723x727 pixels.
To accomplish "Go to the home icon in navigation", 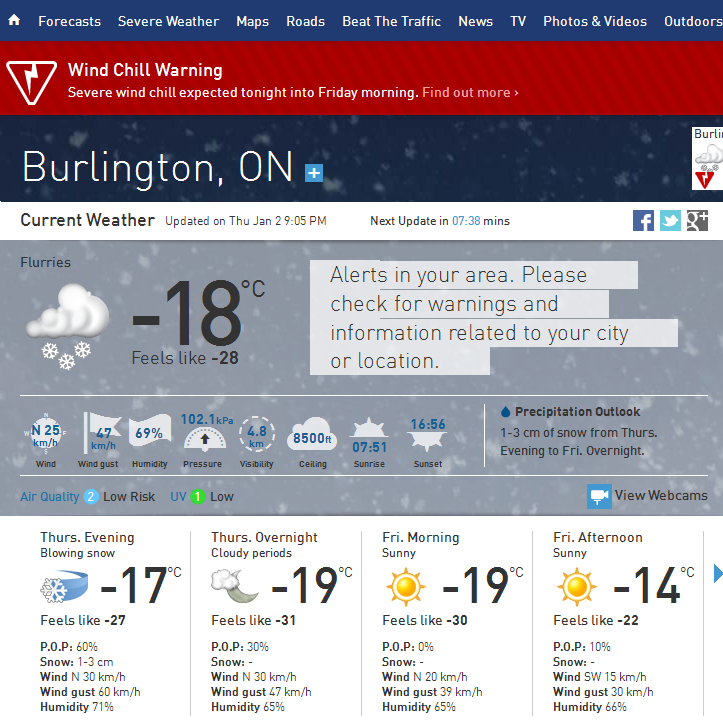I will pyautogui.click(x=14, y=20).
